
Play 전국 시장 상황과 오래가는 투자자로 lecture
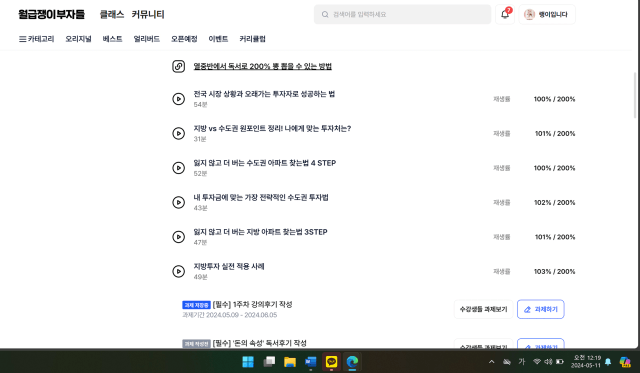click(178, 99)
